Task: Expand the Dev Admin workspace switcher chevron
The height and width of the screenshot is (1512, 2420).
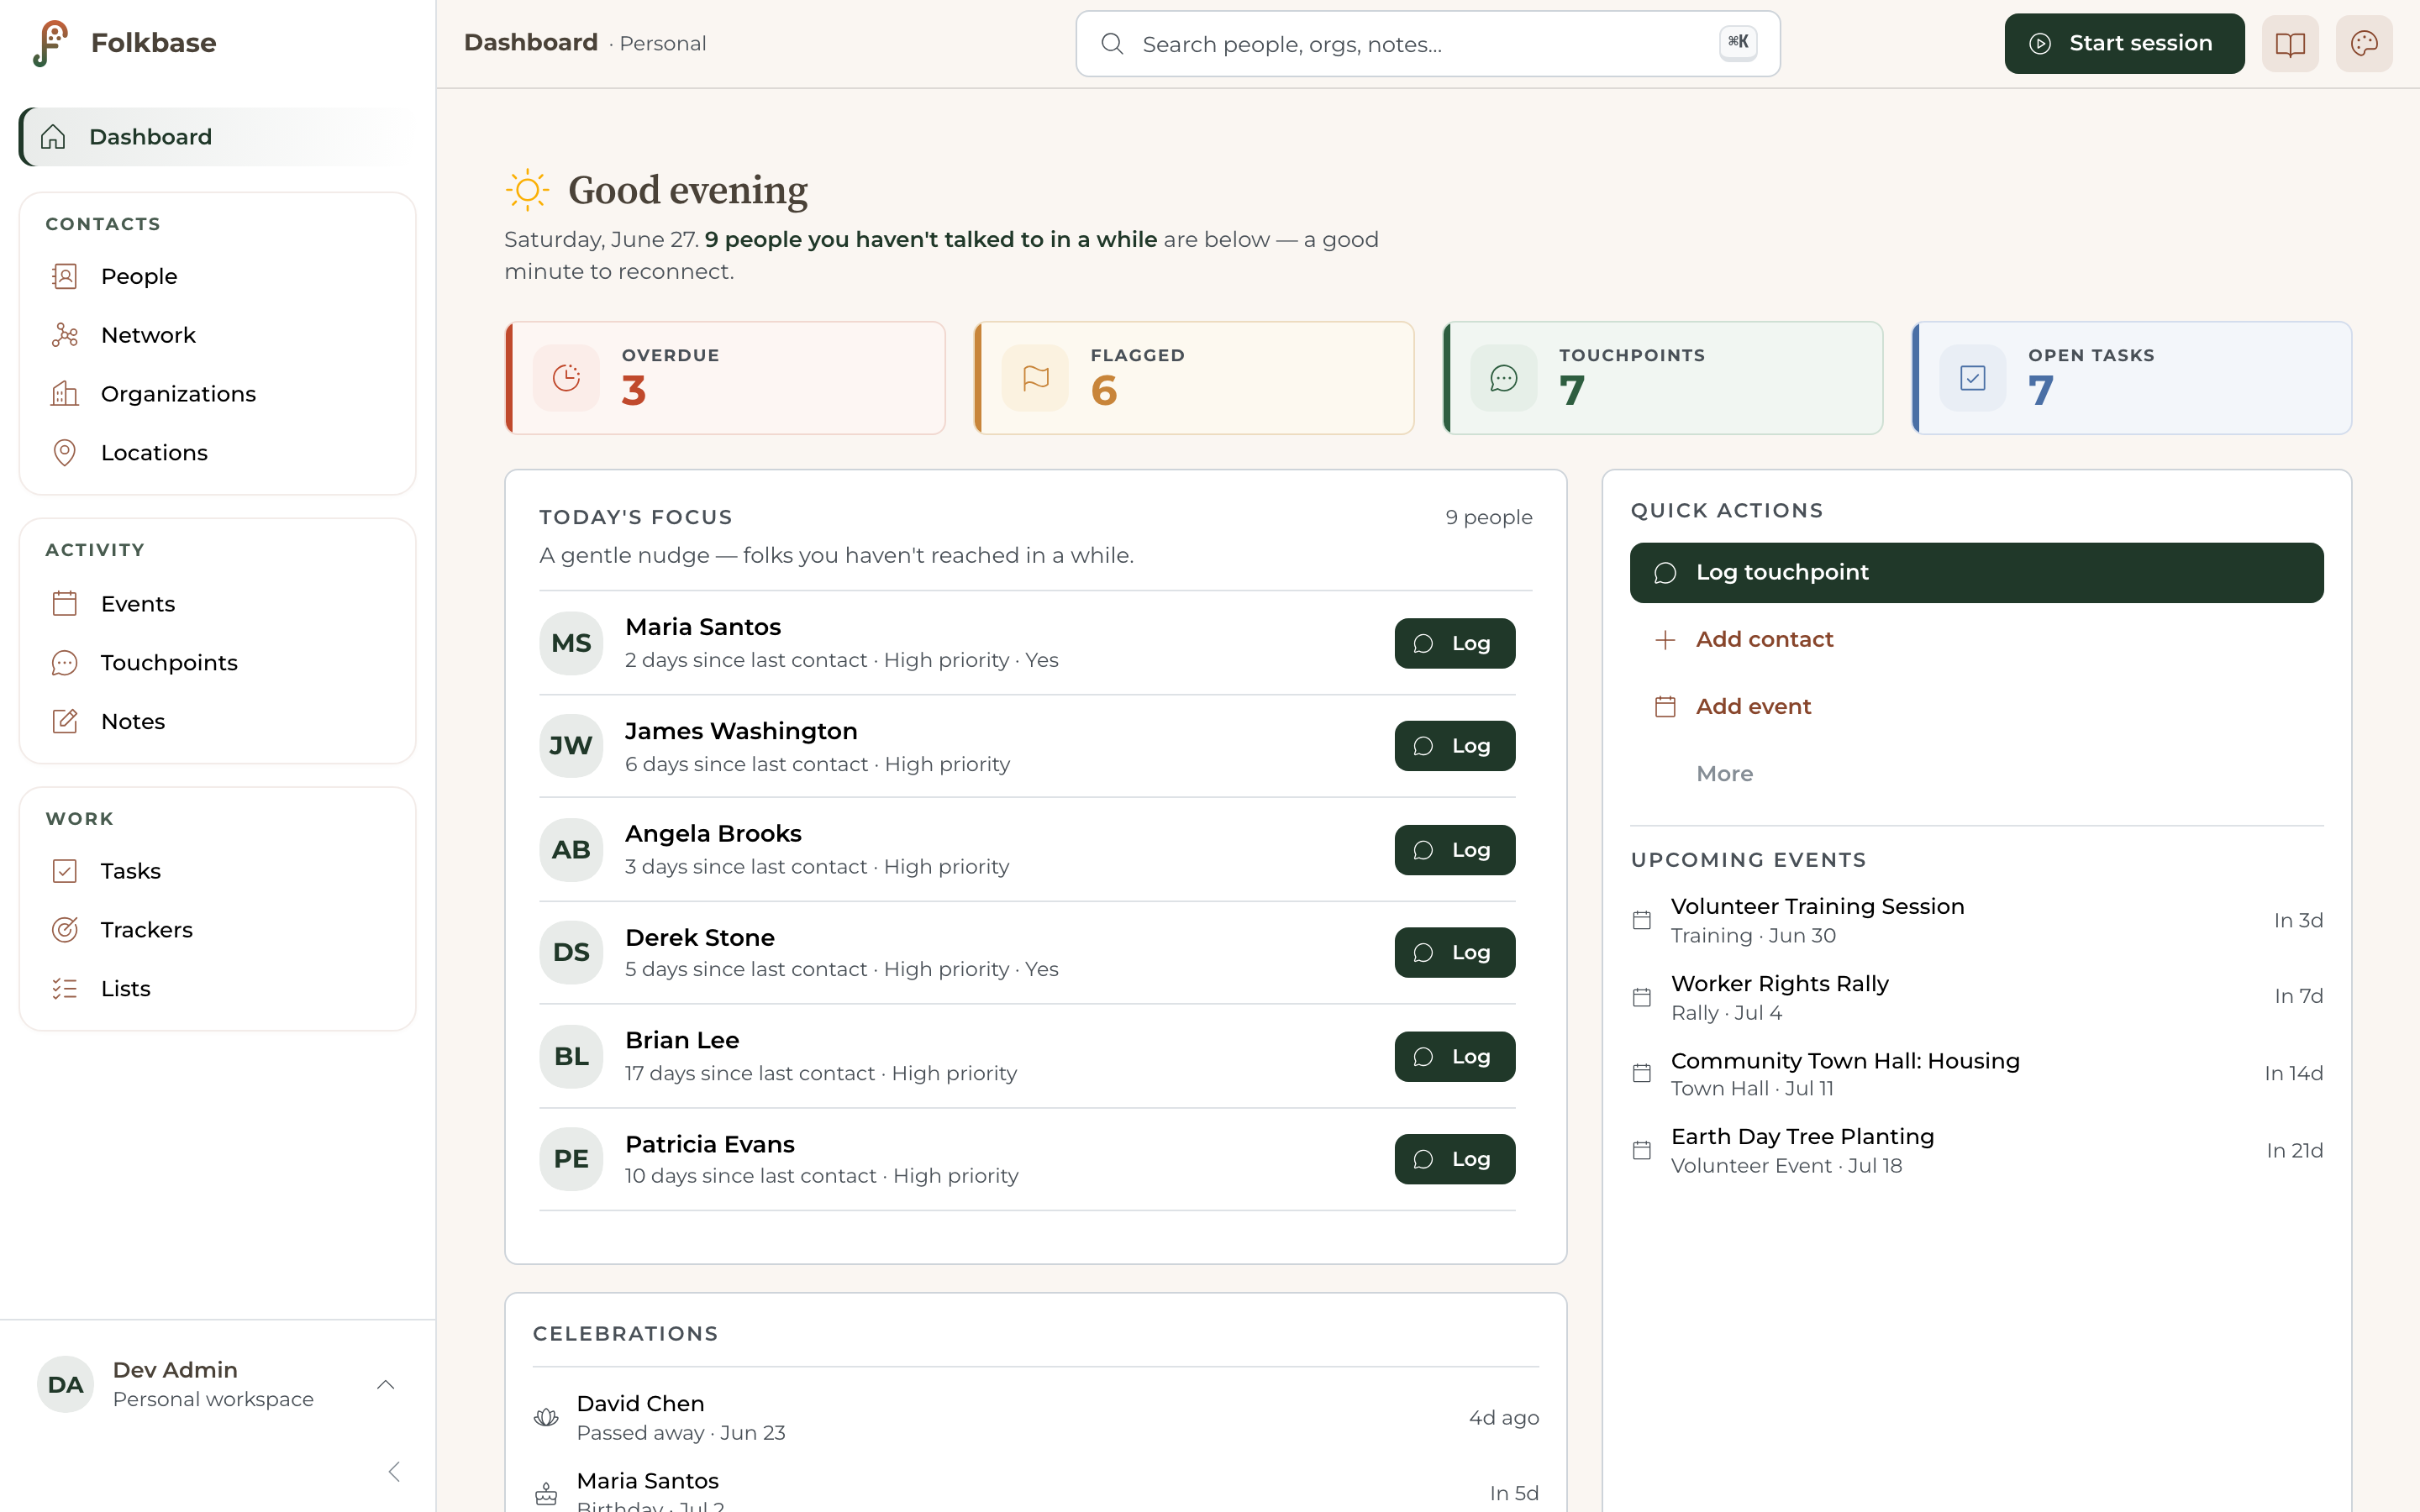Action: point(385,1385)
